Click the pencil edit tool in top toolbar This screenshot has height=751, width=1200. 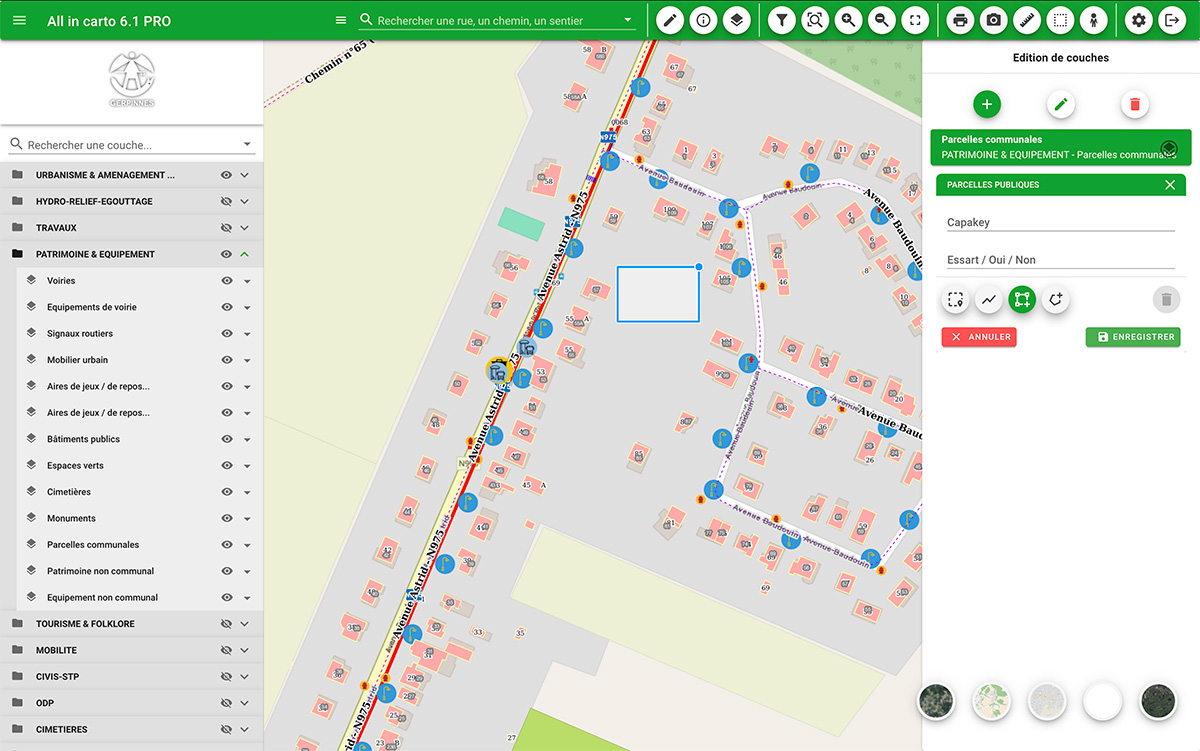[x=670, y=20]
